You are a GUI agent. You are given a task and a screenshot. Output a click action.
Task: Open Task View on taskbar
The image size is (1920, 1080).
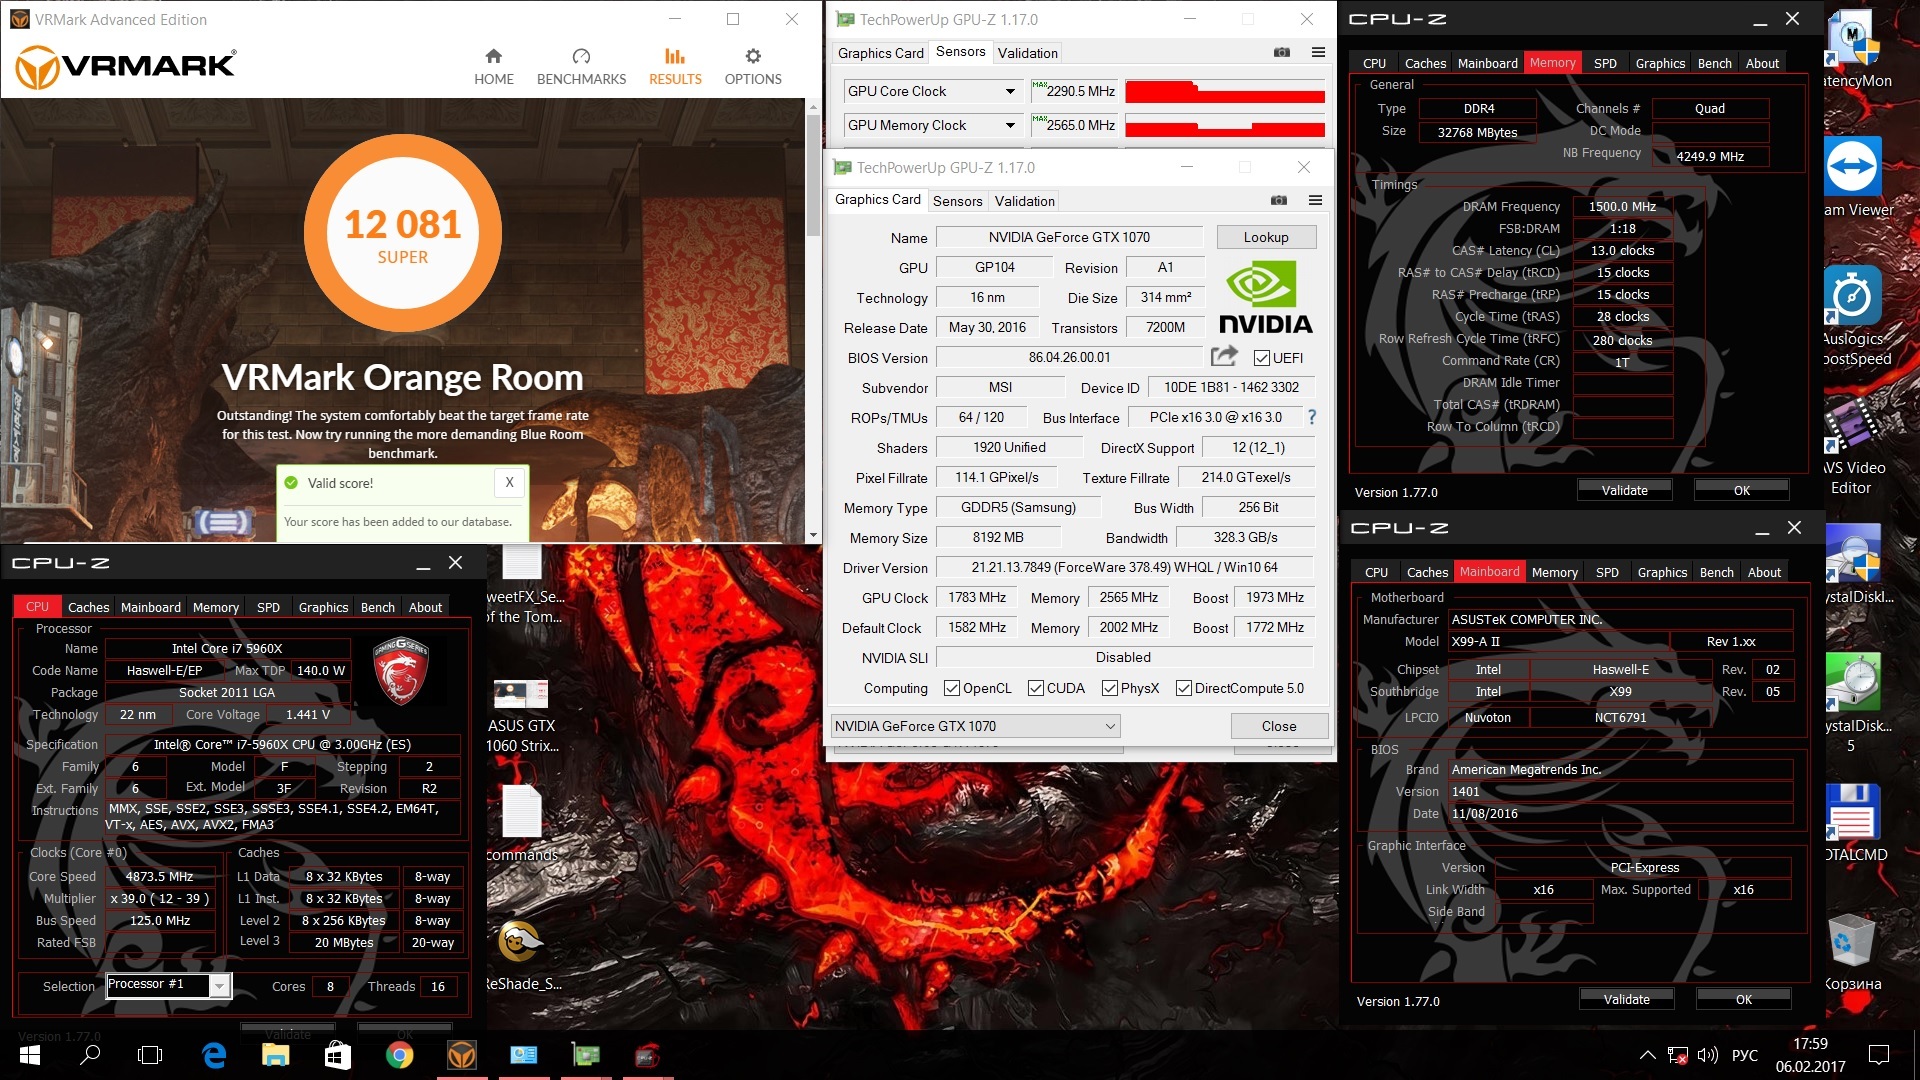click(x=150, y=1055)
